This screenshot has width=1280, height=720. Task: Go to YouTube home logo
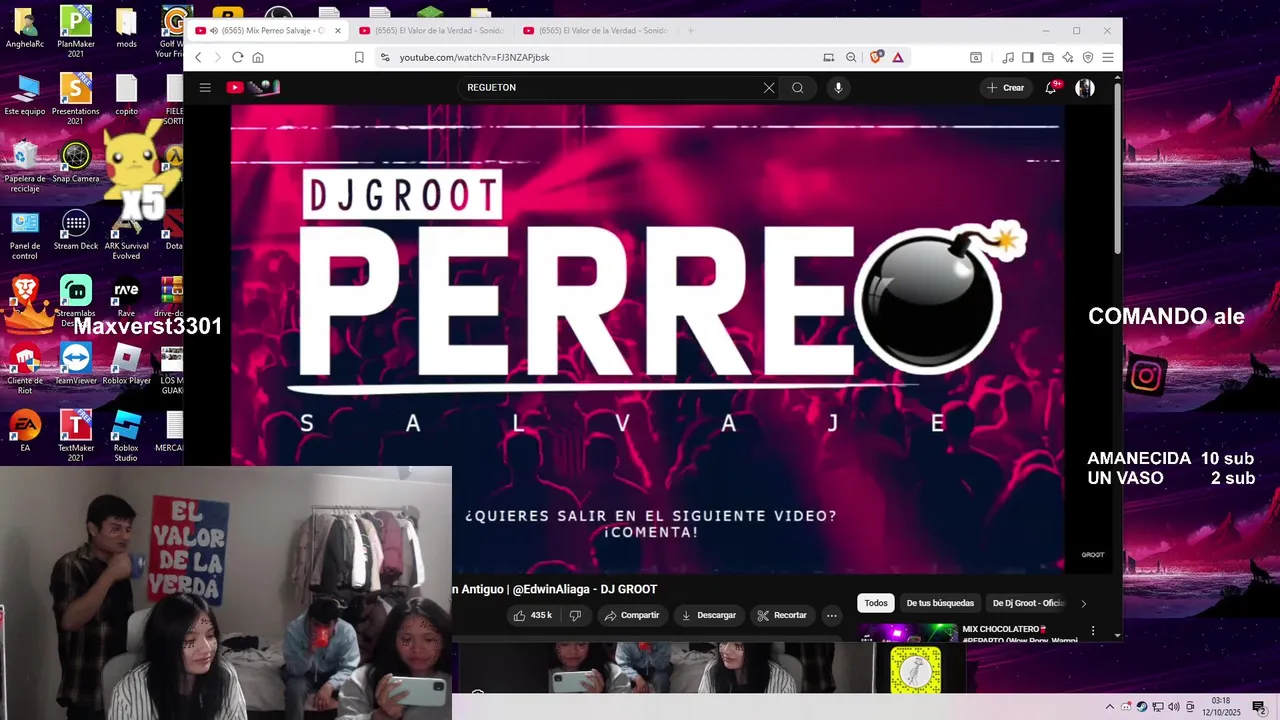click(253, 88)
